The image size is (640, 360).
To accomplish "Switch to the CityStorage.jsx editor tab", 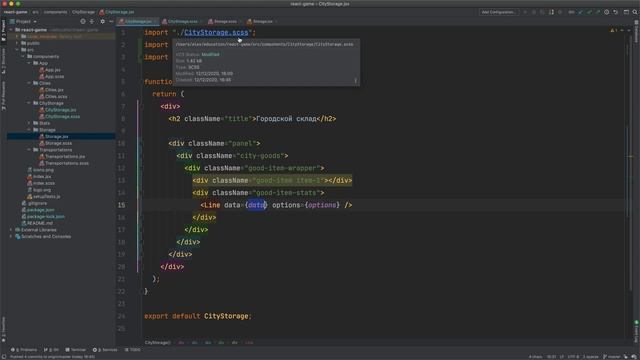I will tap(138, 21).
